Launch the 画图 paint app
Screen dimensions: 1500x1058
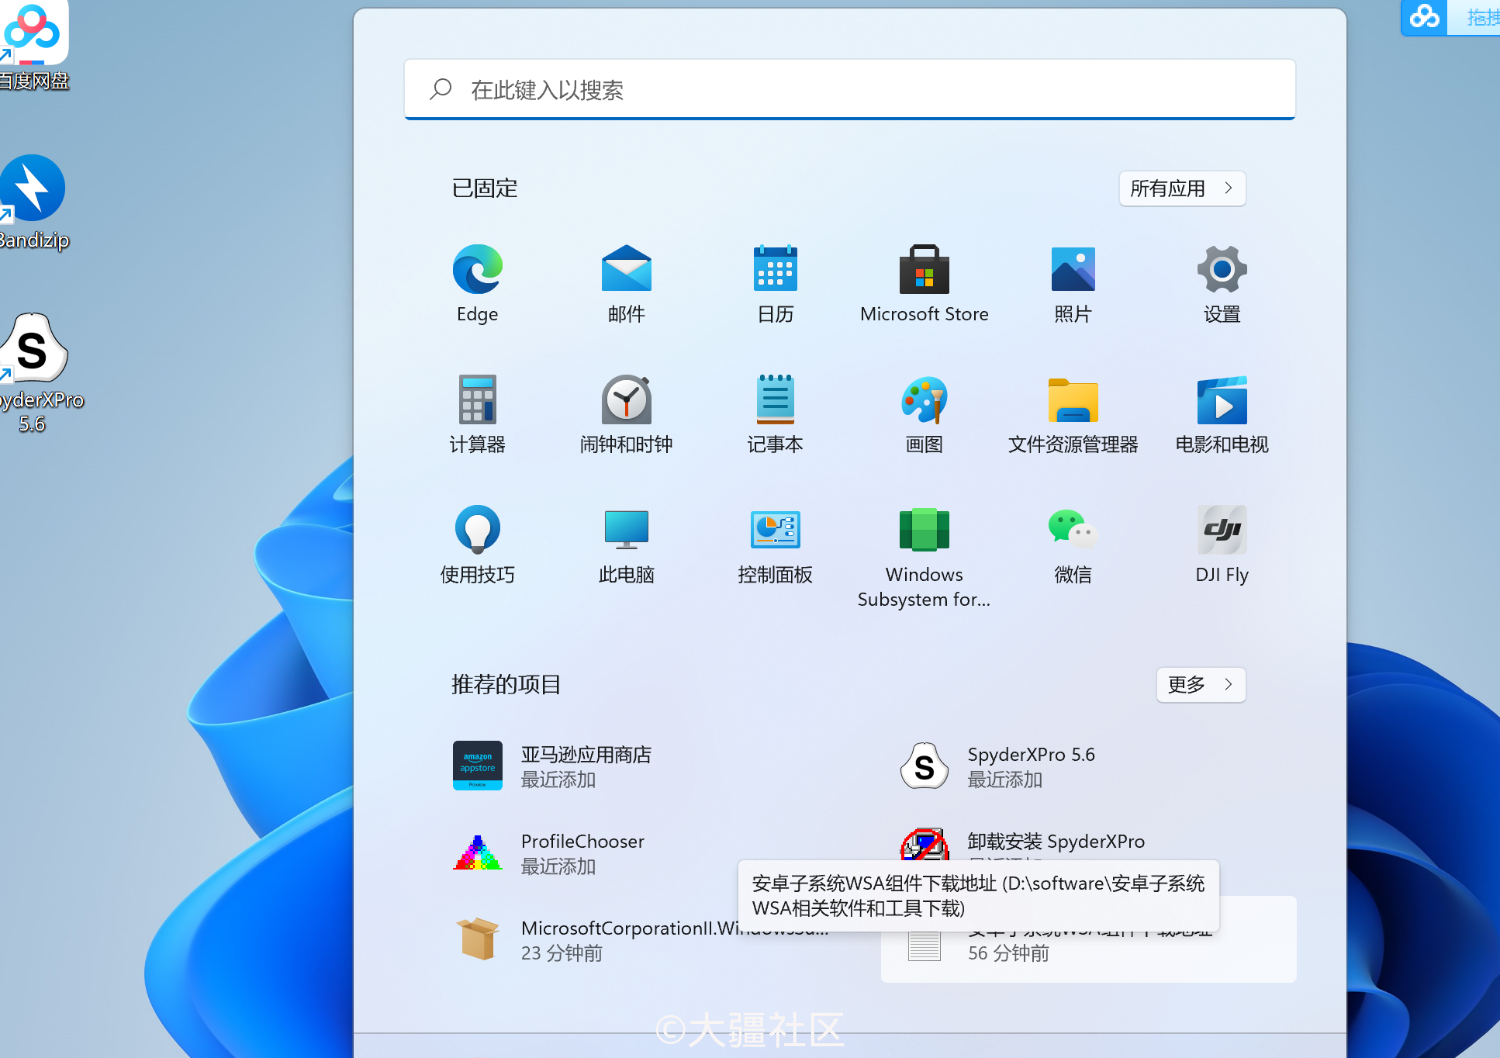point(924,414)
